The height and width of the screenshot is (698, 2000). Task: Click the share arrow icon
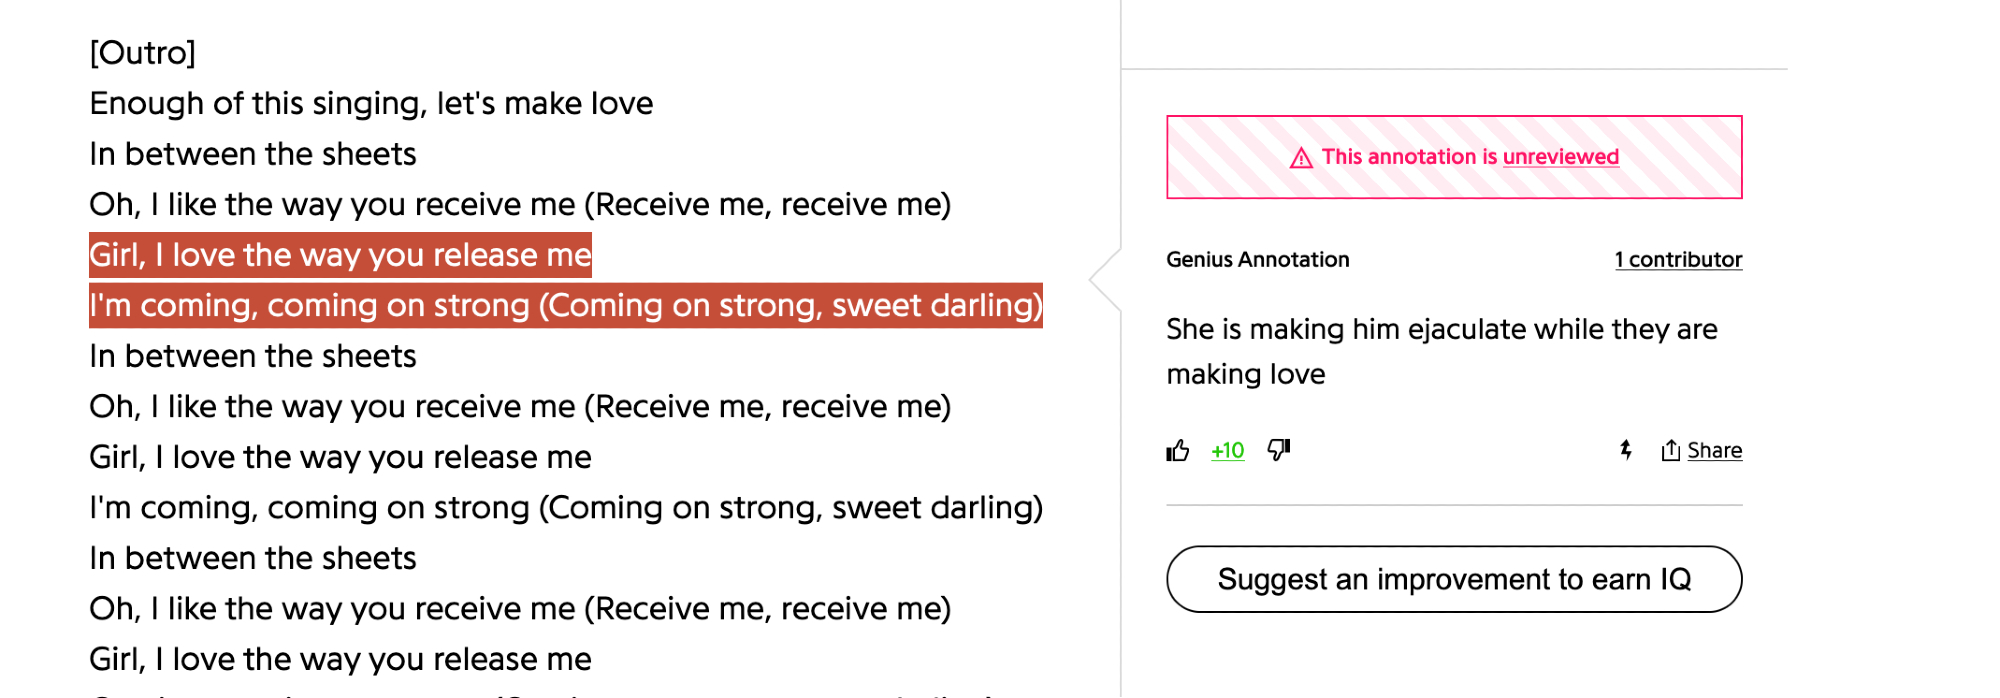tap(1670, 451)
